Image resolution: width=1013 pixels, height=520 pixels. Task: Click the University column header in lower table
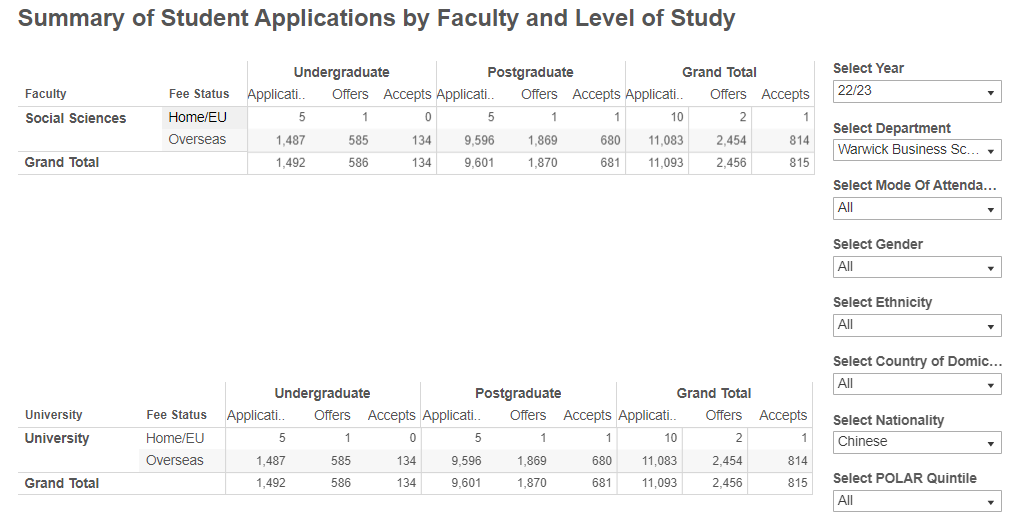[54, 415]
